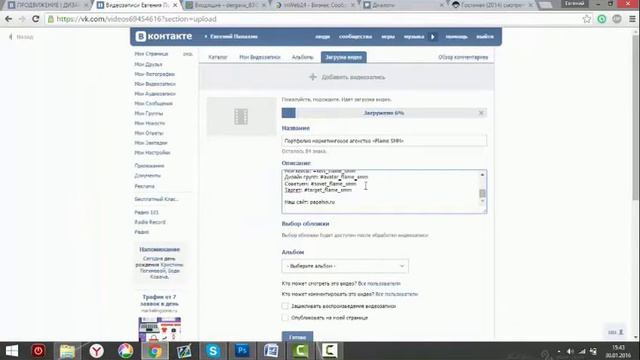Open the Windows Start menu
This screenshot has width=640, height=360.
(11, 351)
